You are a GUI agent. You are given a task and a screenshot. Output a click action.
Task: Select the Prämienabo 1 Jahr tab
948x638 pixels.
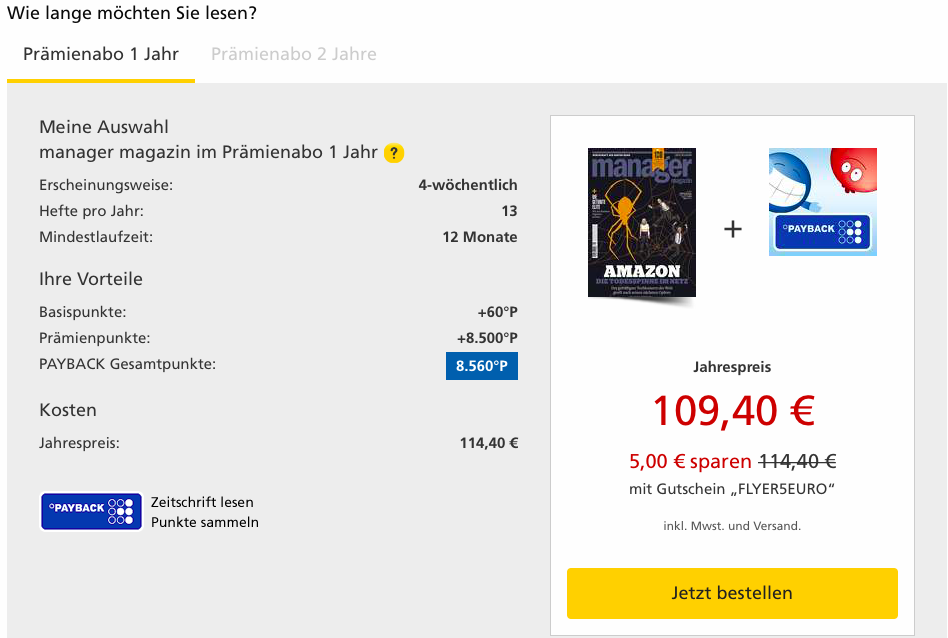point(101,54)
